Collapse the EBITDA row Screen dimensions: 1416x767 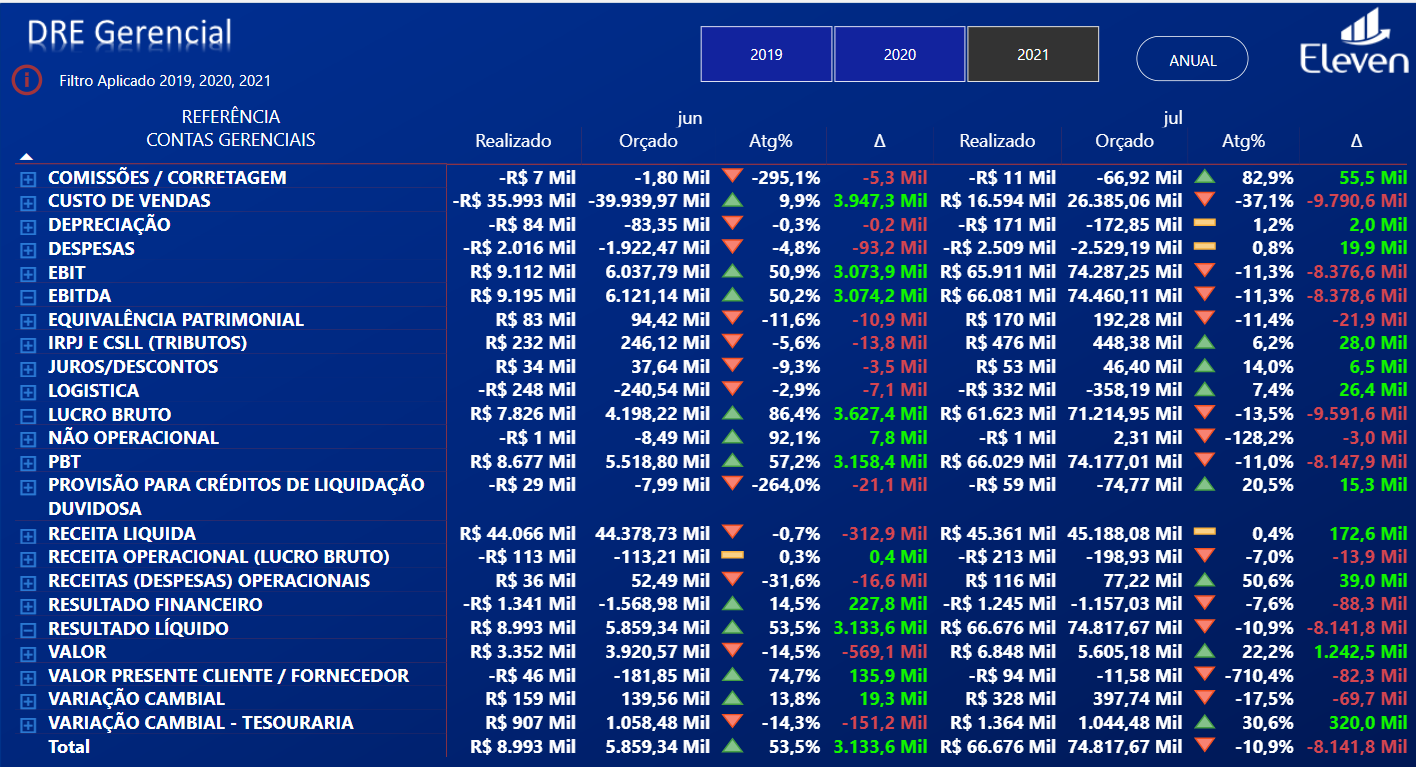click(x=28, y=296)
